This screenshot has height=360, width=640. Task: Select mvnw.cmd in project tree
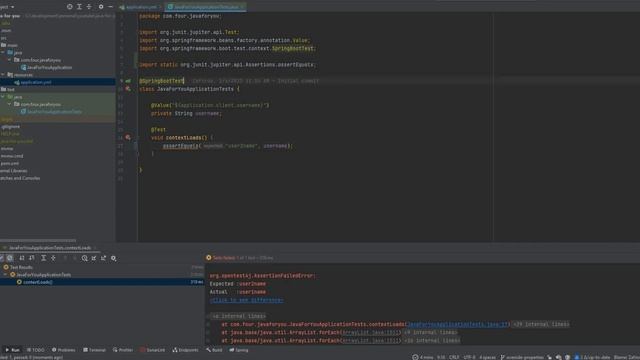click(x=12, y=156)
